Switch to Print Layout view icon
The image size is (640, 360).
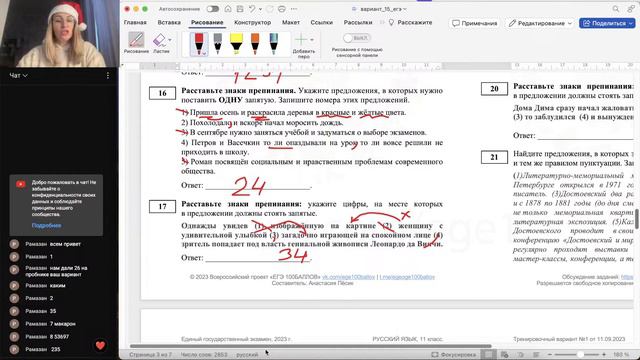488,355
